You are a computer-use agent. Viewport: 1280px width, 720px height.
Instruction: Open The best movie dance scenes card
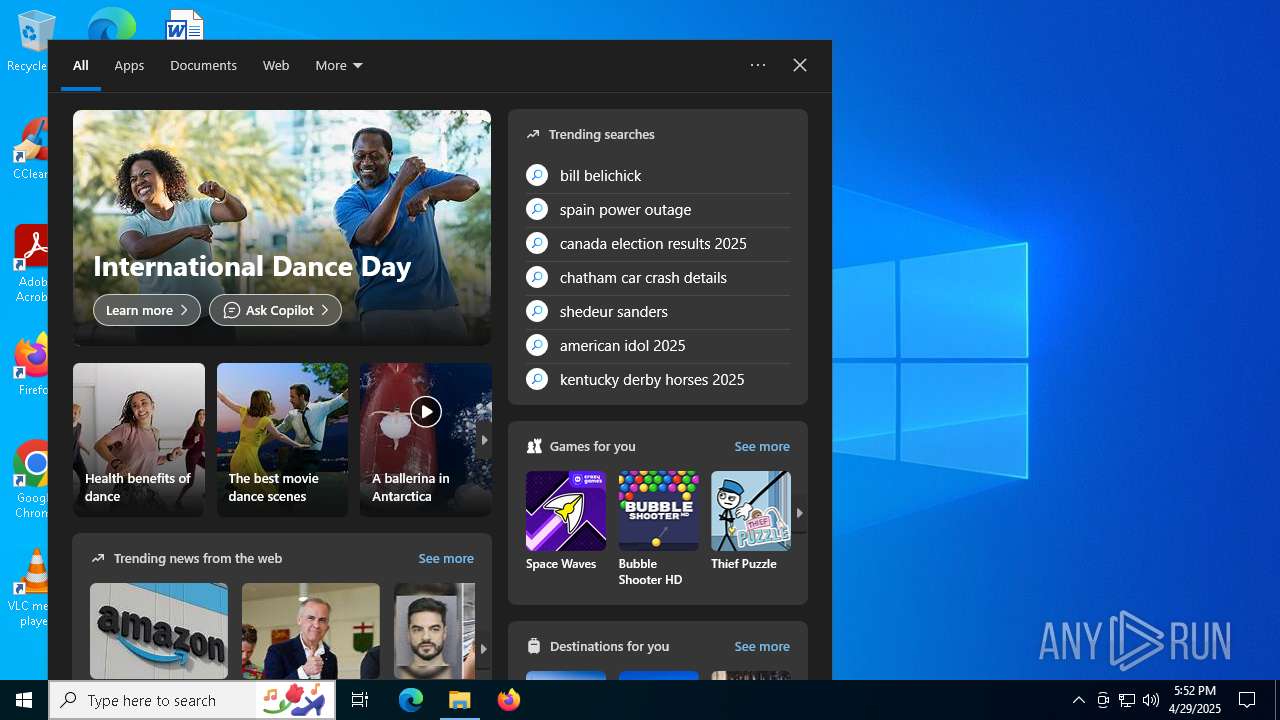pyautogui.click(x=282, y=440)
